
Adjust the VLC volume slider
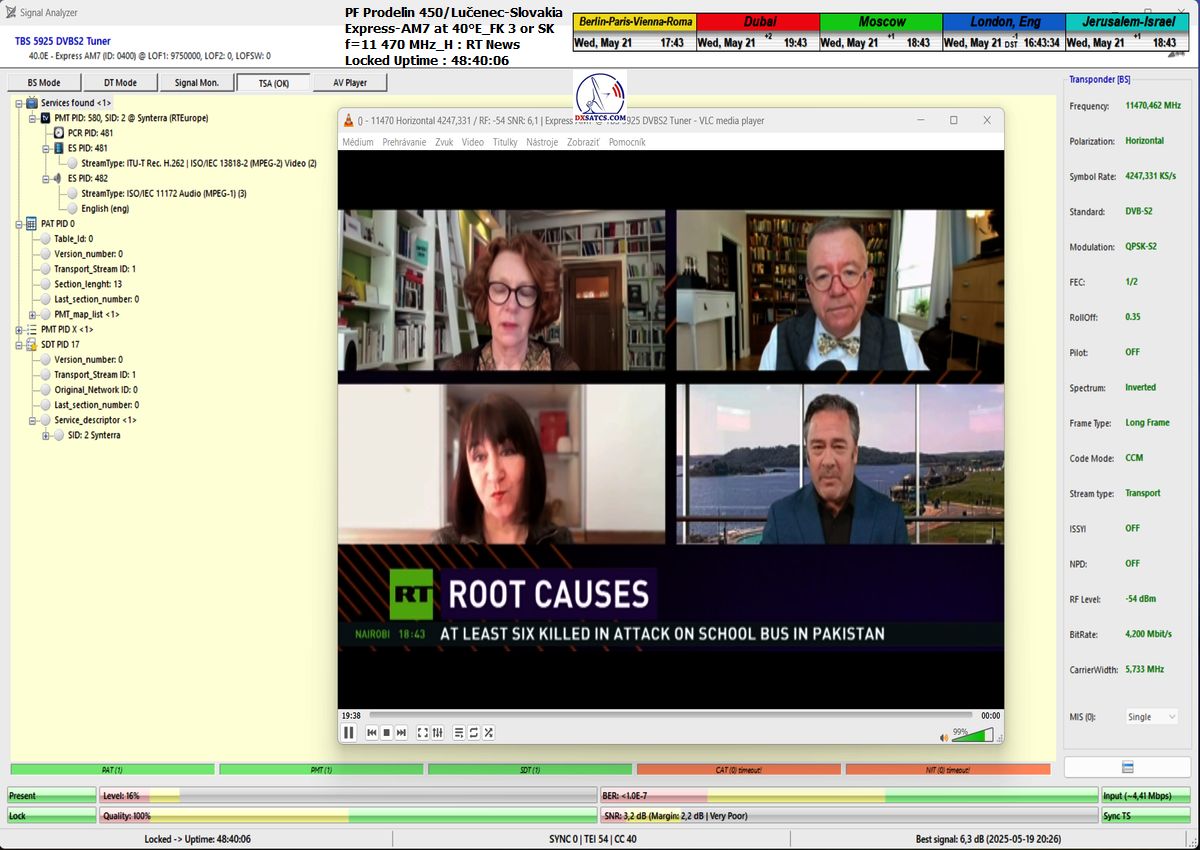[x=973, y=736]
